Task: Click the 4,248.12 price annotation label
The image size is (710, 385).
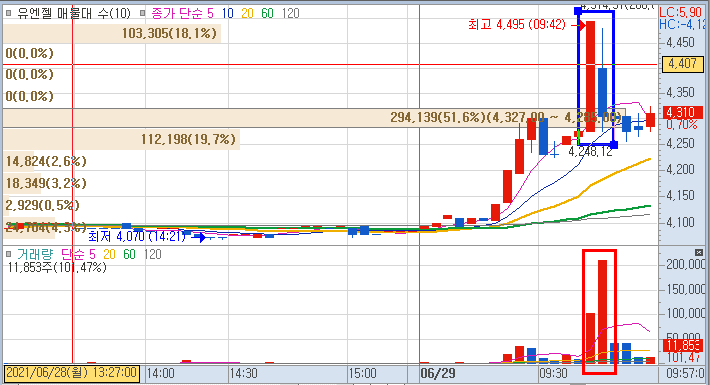Action: tap(590, 152)
